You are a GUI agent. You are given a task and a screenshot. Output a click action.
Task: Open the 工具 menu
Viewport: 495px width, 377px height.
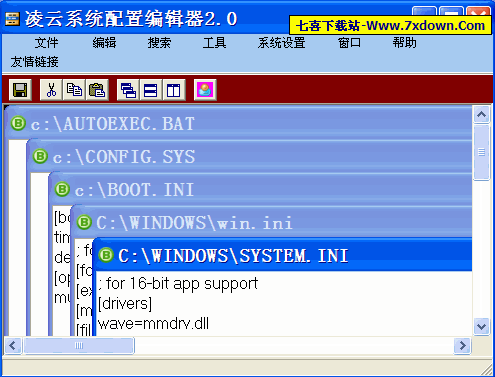coord(214,43)
